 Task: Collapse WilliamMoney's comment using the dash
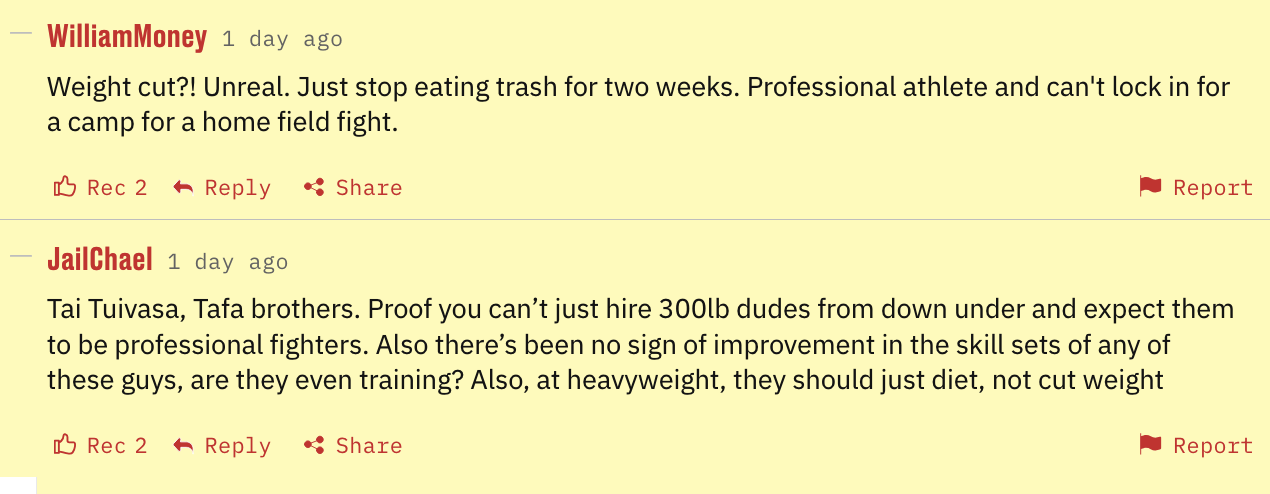[x=21, y=32]
